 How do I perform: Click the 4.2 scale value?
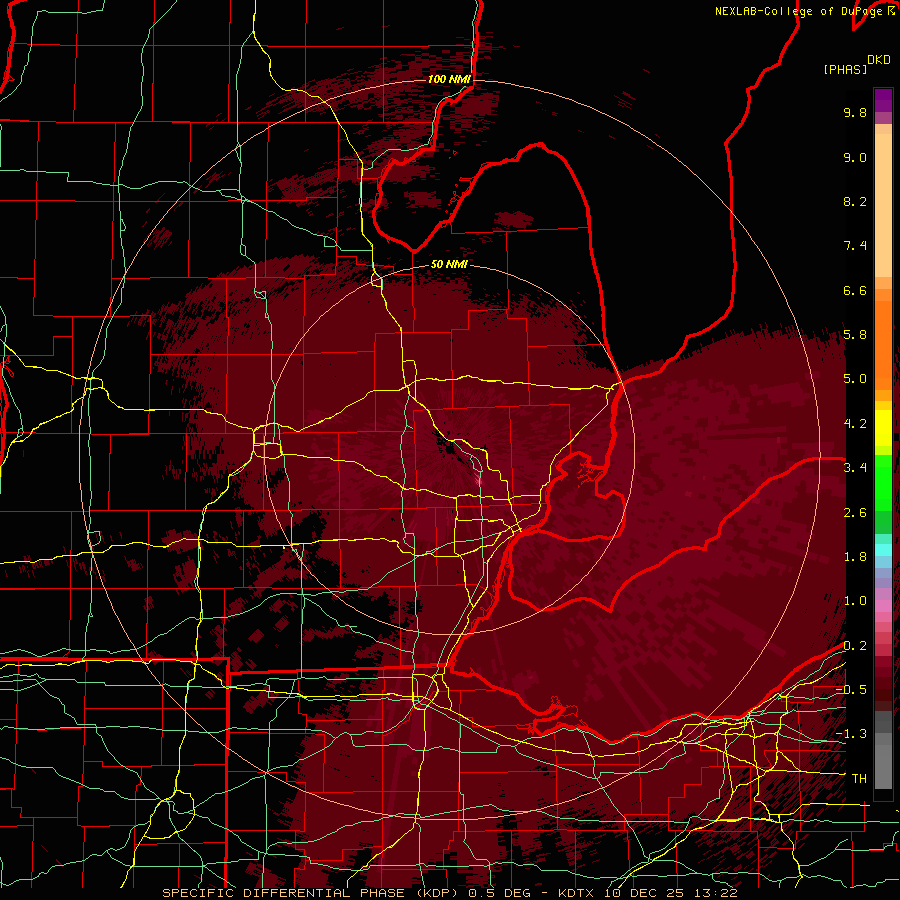(x=855, y=424)
